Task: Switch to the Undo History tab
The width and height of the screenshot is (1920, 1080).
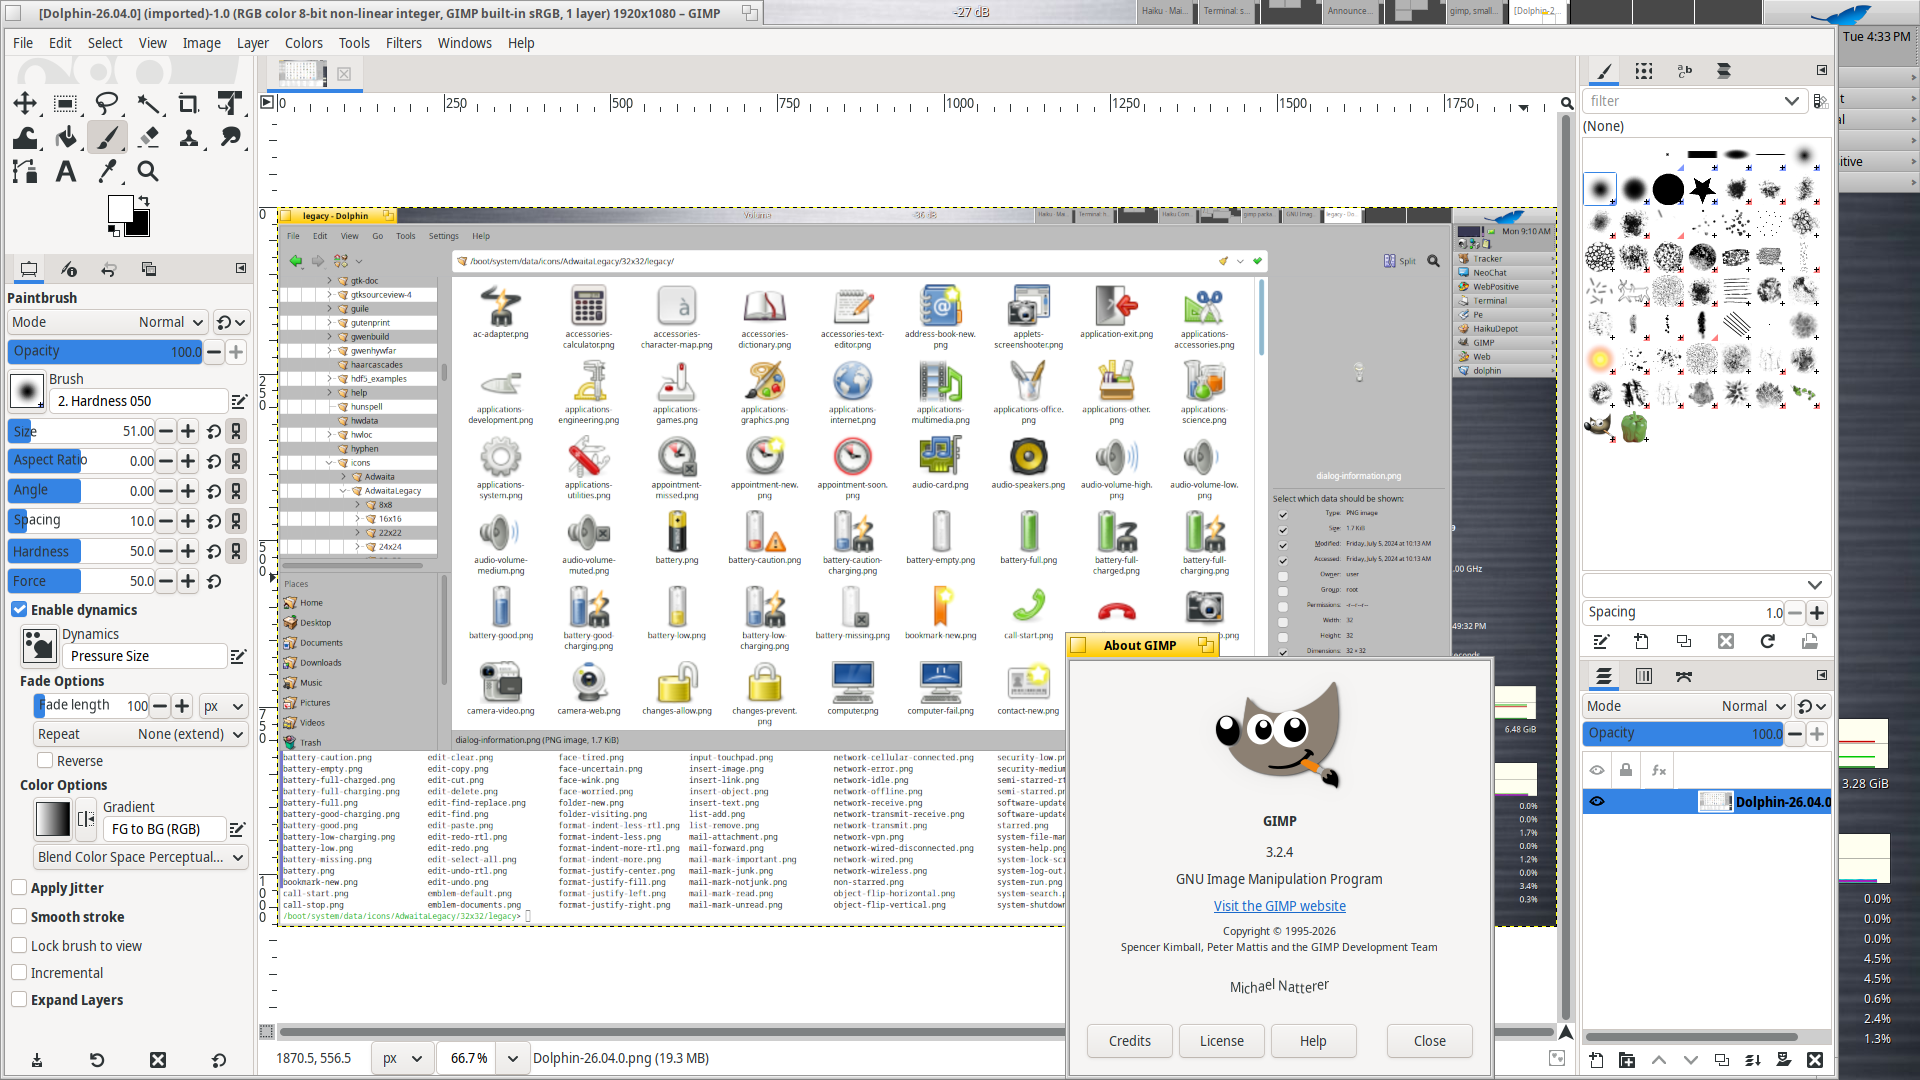Action: coord(108,269)
